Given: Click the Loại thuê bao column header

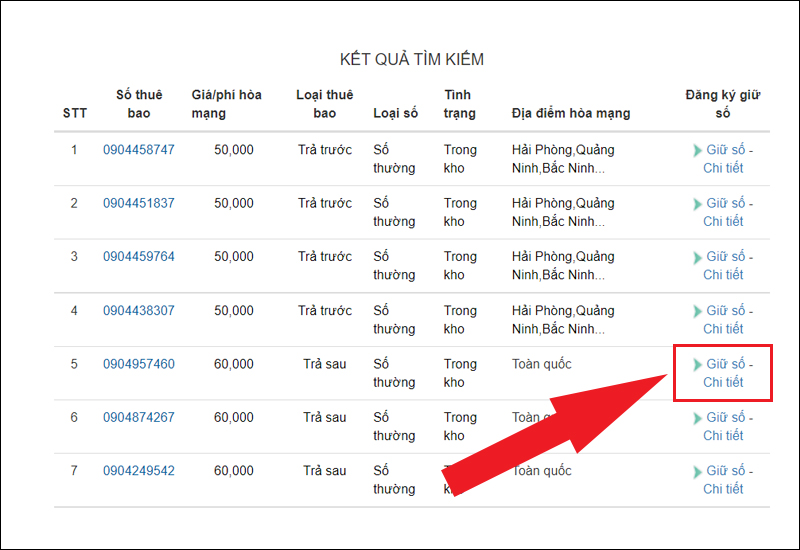Looking at the screenshot, I should tap(324, 104).
